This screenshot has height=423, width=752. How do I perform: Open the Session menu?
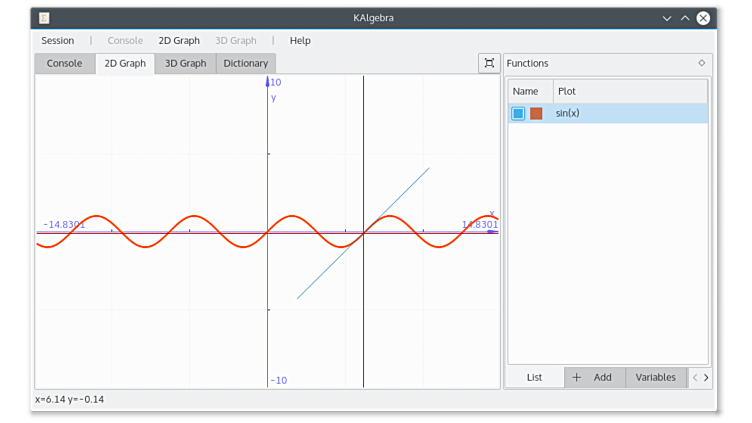(x=57, y=41)
